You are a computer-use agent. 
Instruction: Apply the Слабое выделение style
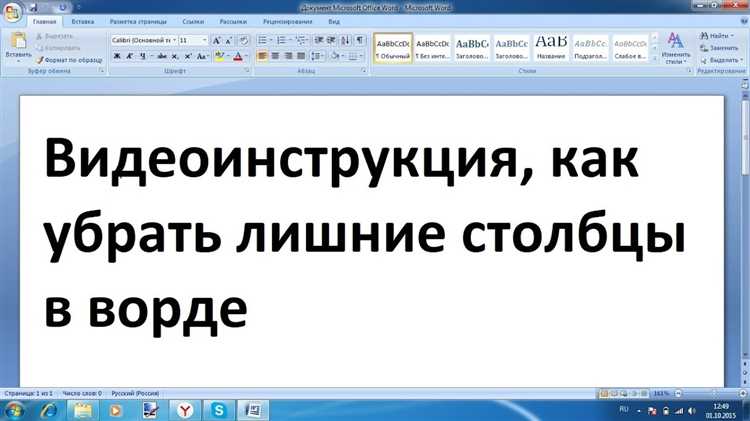pyautogui.click(x=630, y=48)
